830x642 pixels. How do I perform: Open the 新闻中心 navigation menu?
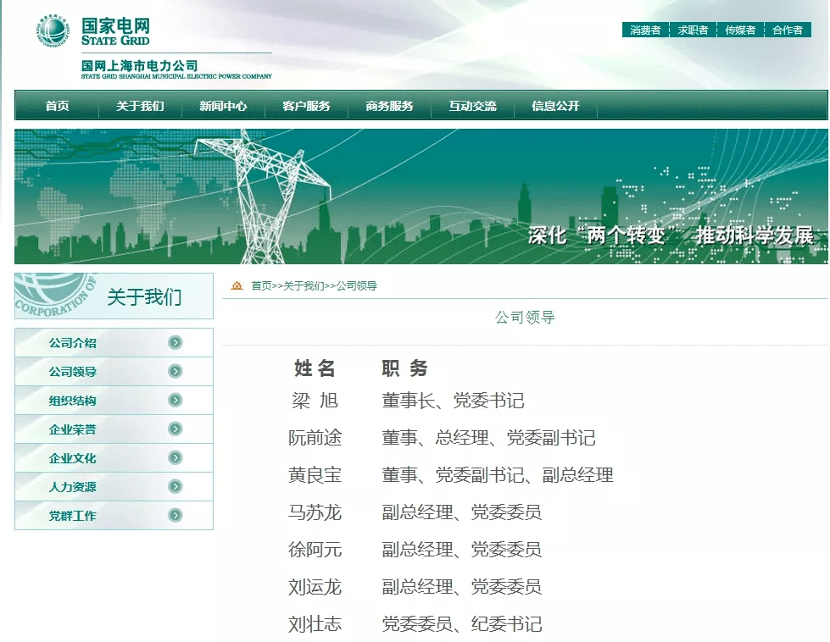click(x=223, y=106)
